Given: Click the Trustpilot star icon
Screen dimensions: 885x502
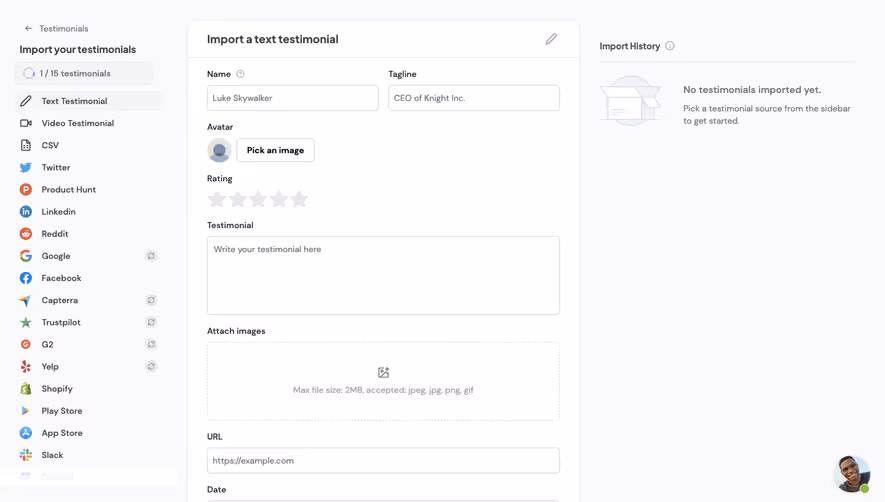Looking at the screenshot, I should coord(26,322).
